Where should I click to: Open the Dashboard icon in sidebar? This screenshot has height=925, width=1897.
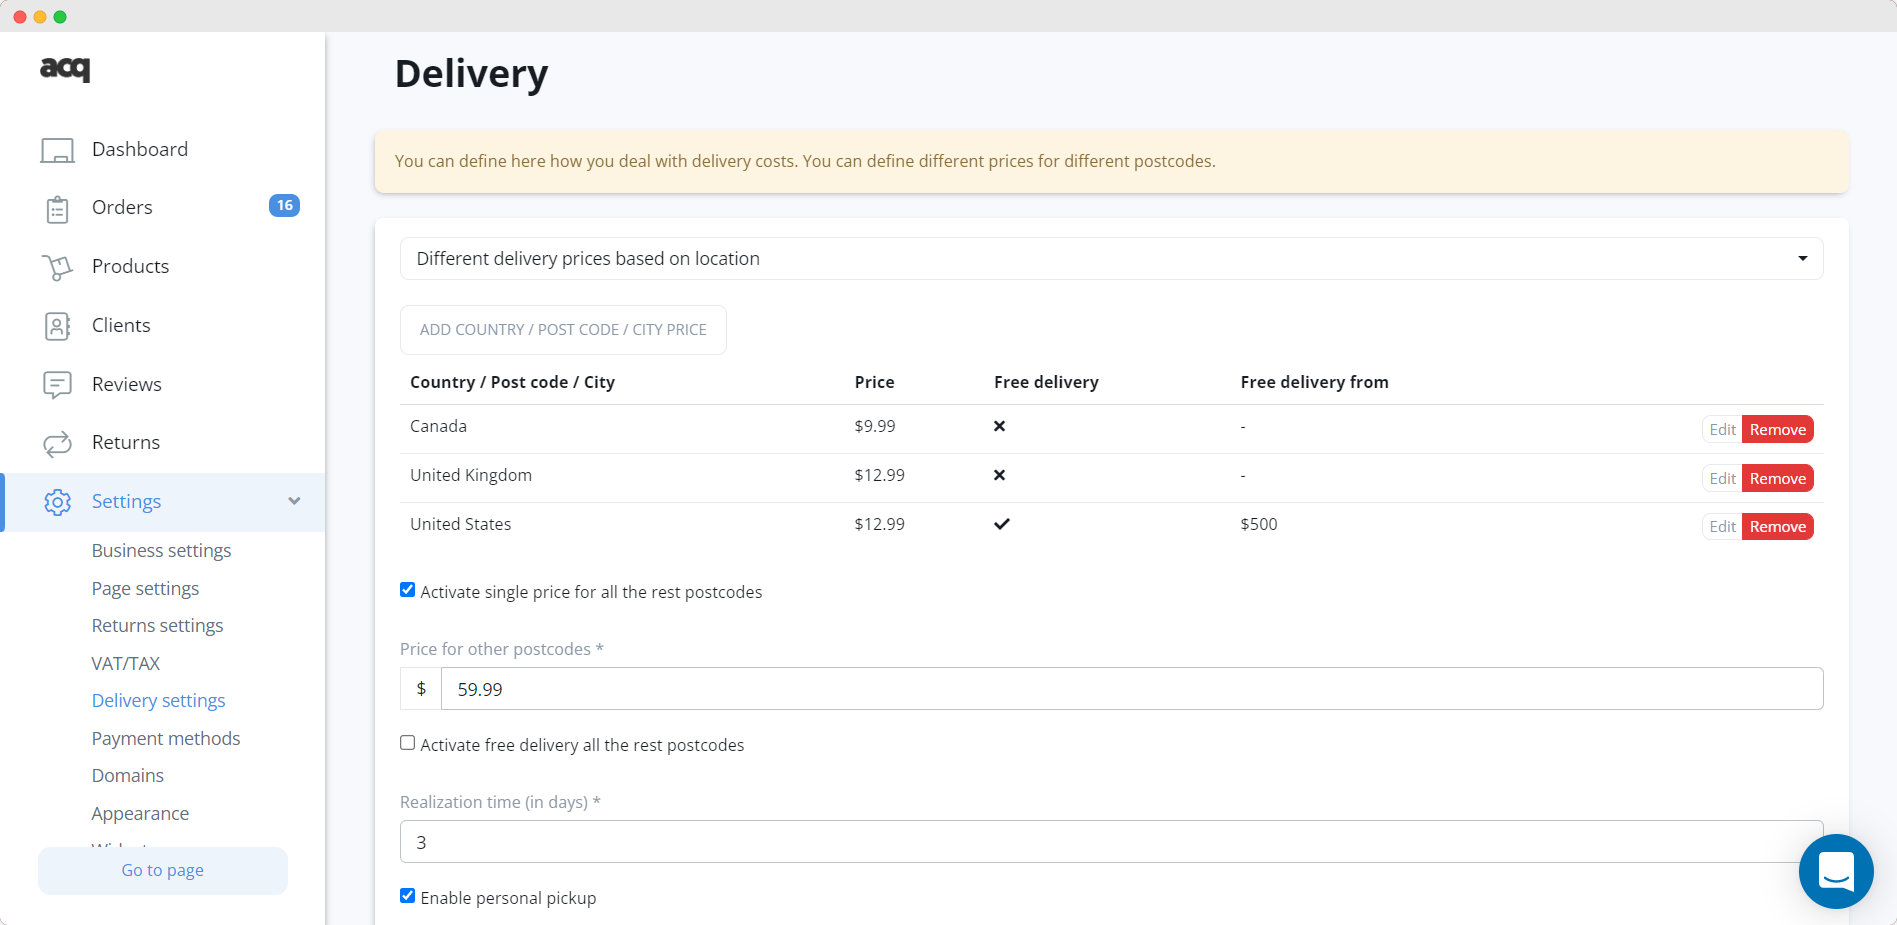click(x=57, y=150)
